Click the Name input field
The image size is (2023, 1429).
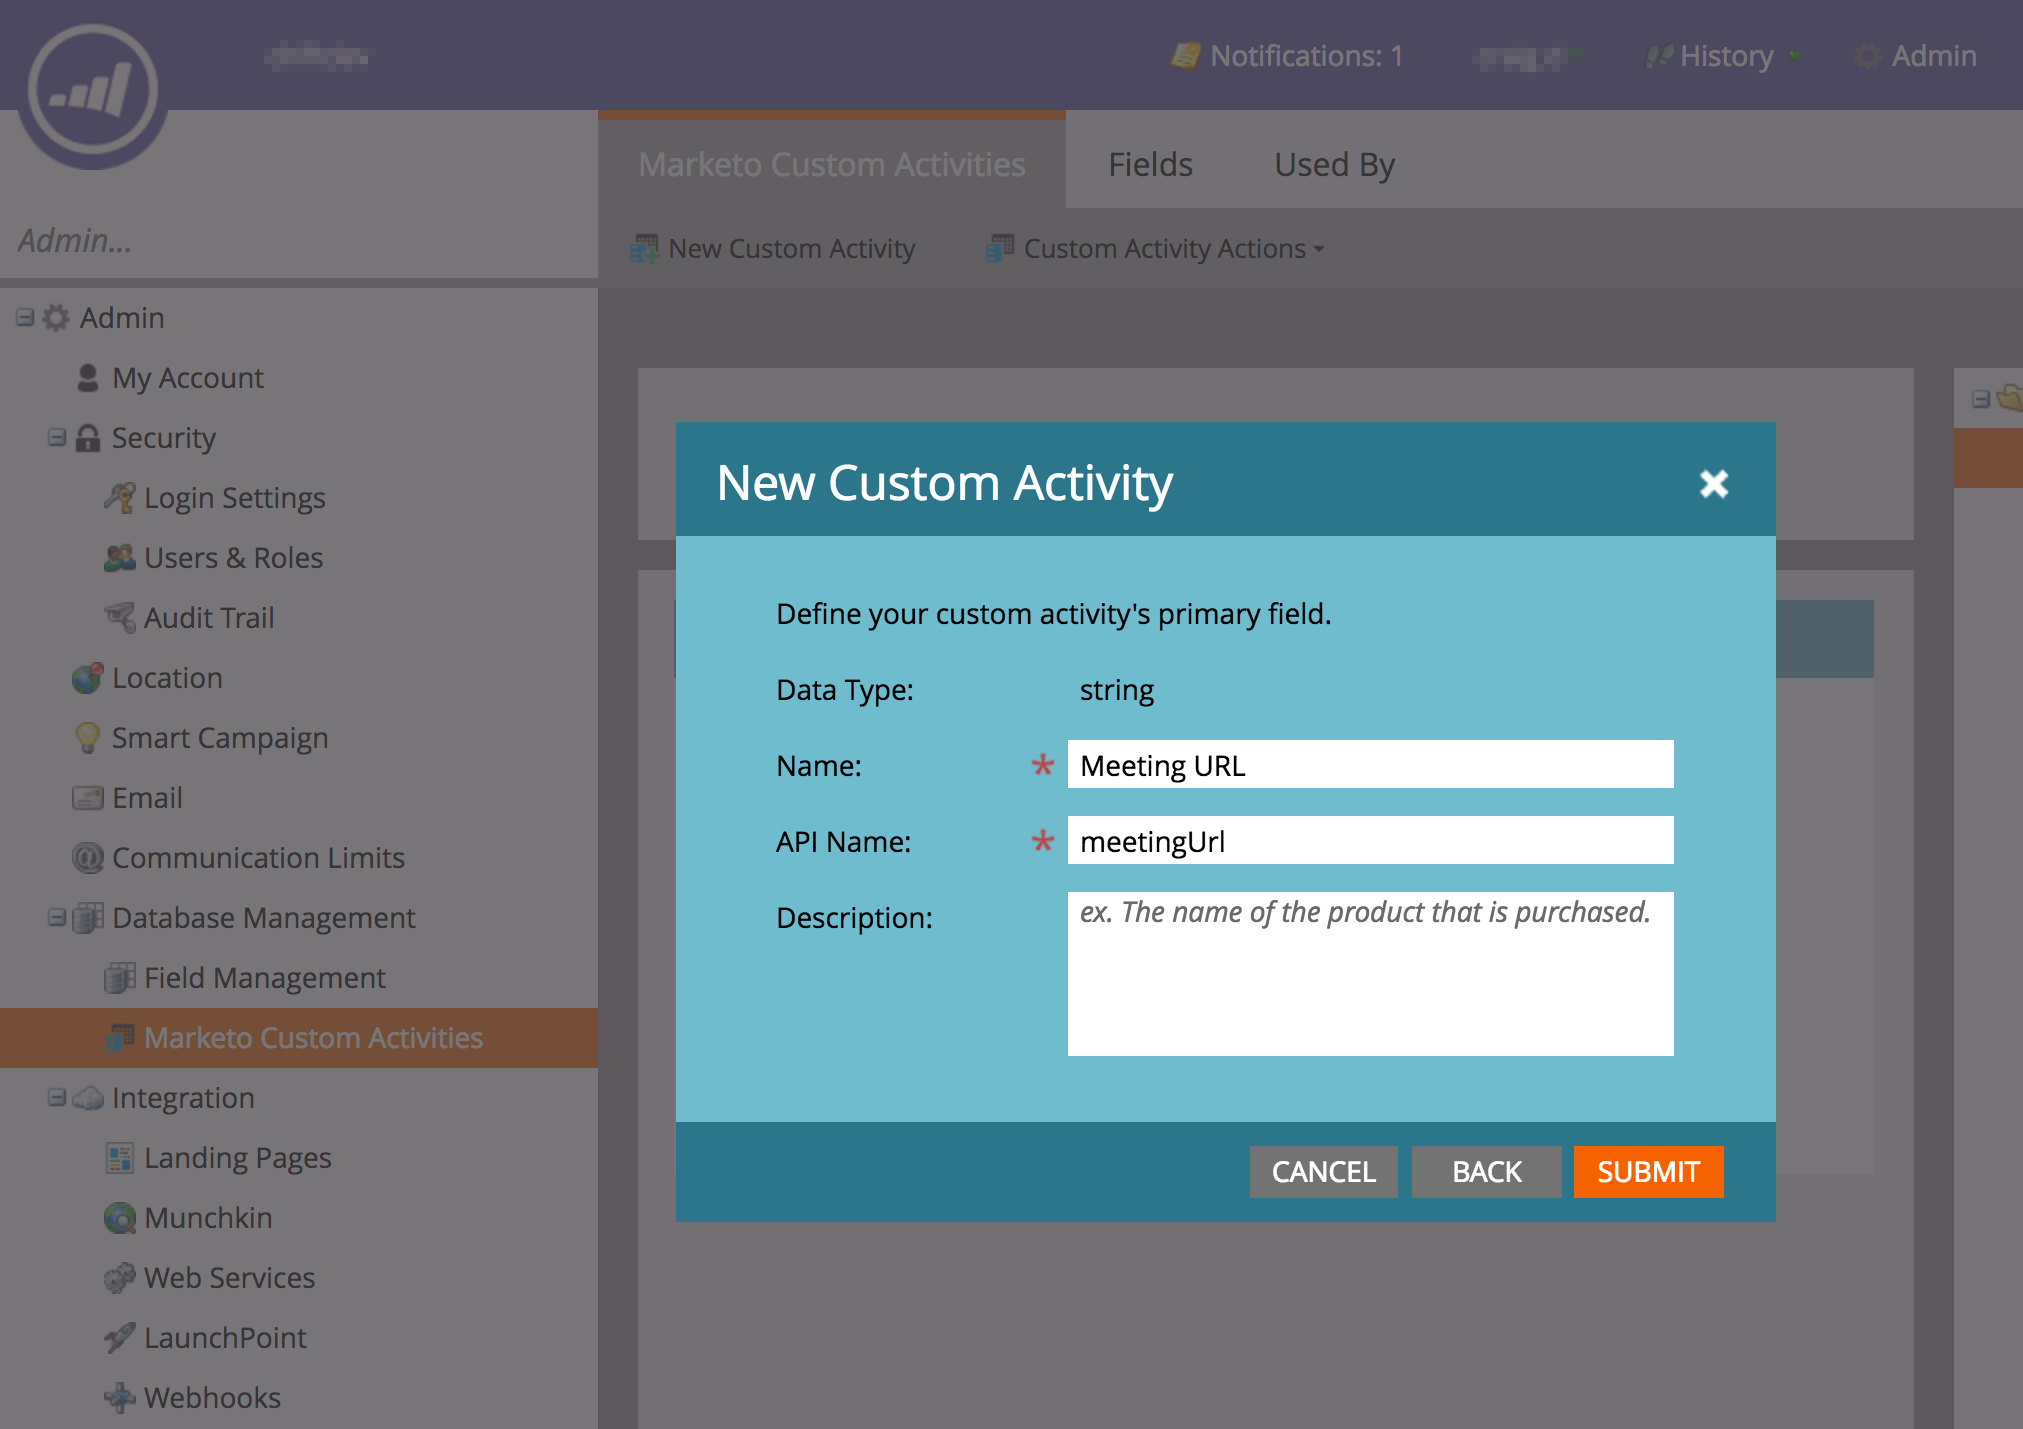click(x=1370, y=765)
